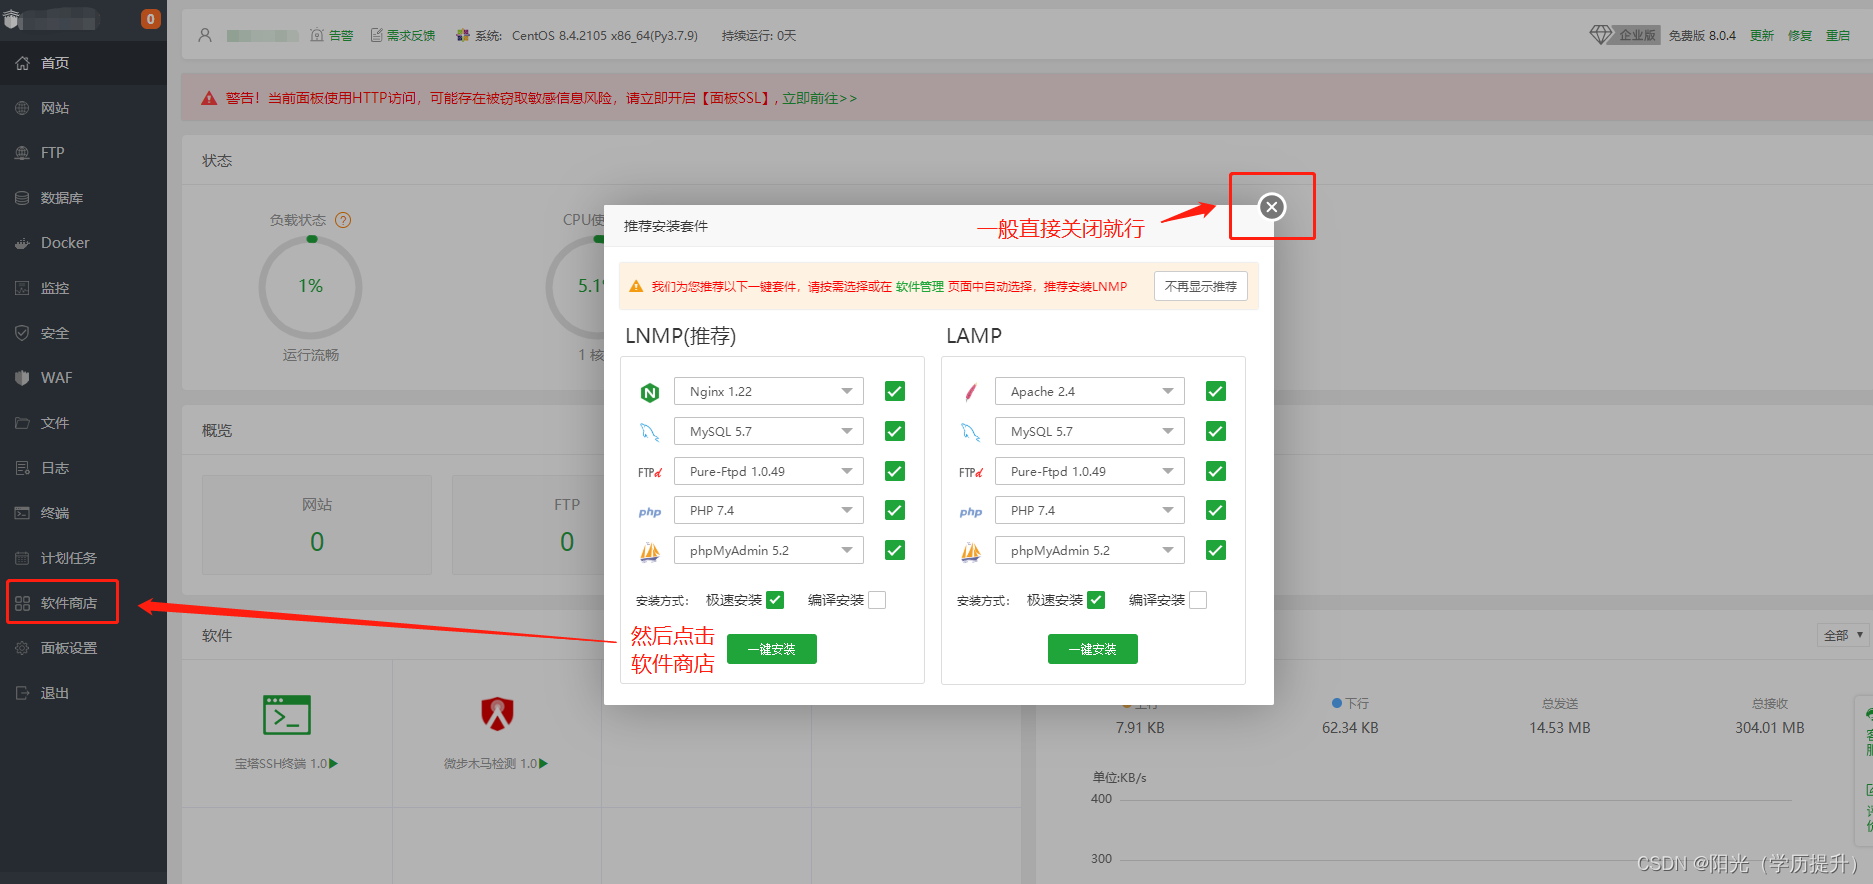Open the 全部 traffic filter dropdown
1873x884 pixels.
click(1842, 635)
